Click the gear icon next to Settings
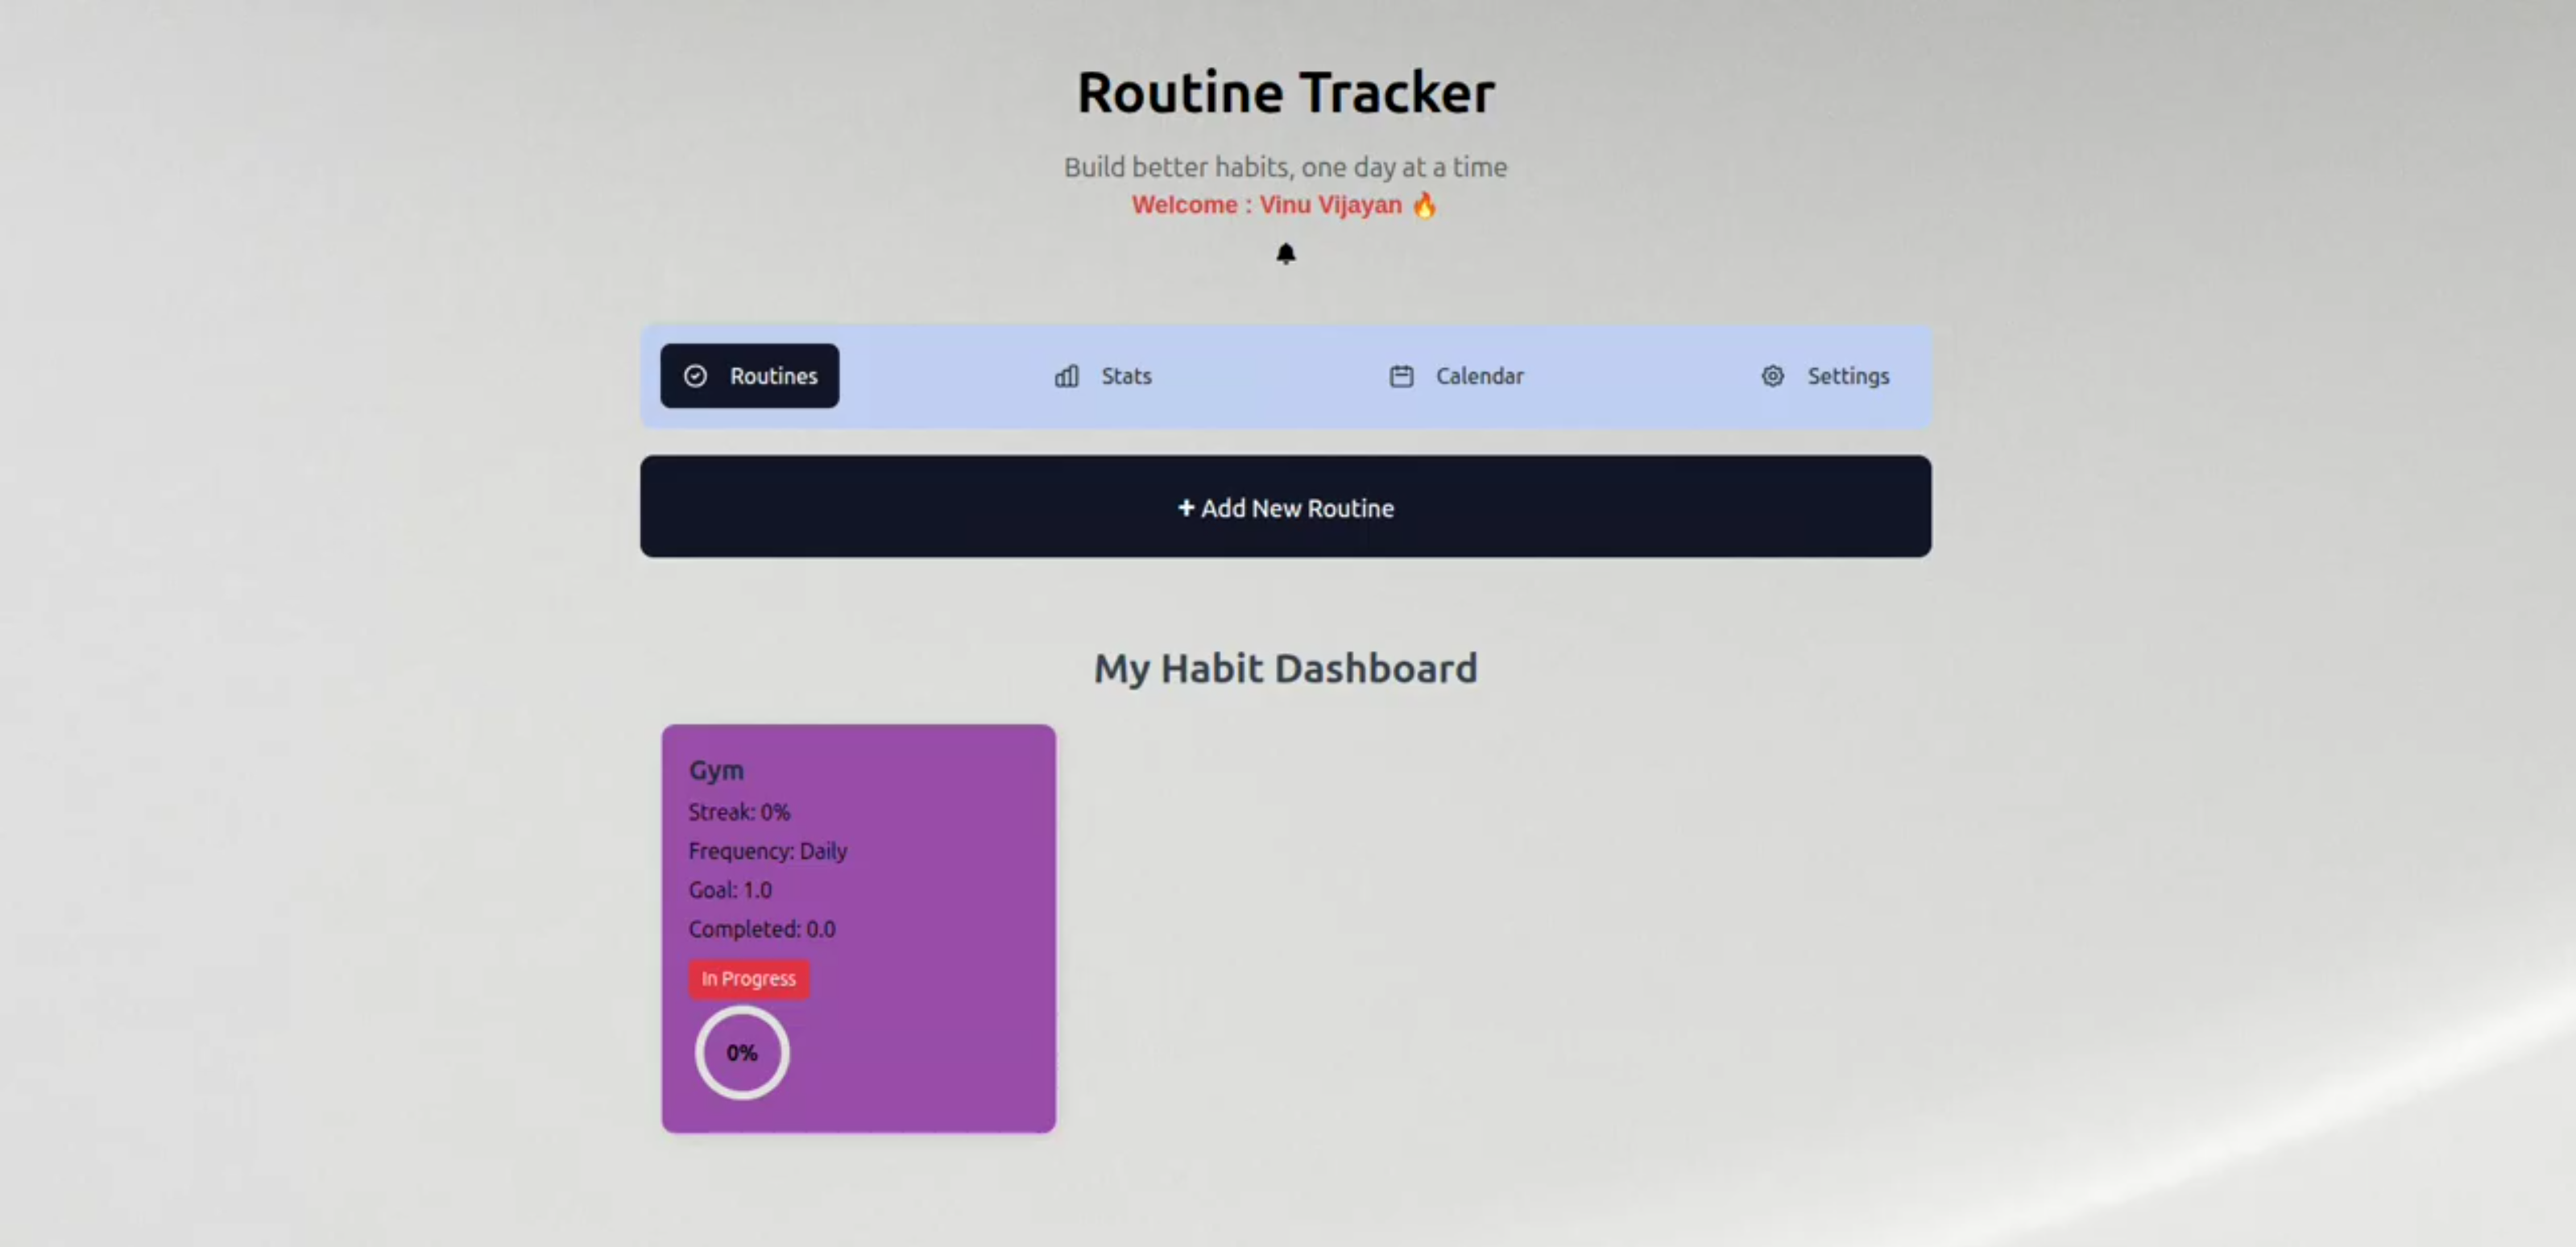Screen dimensions: 2576x1247 (x=1772, y=376)
